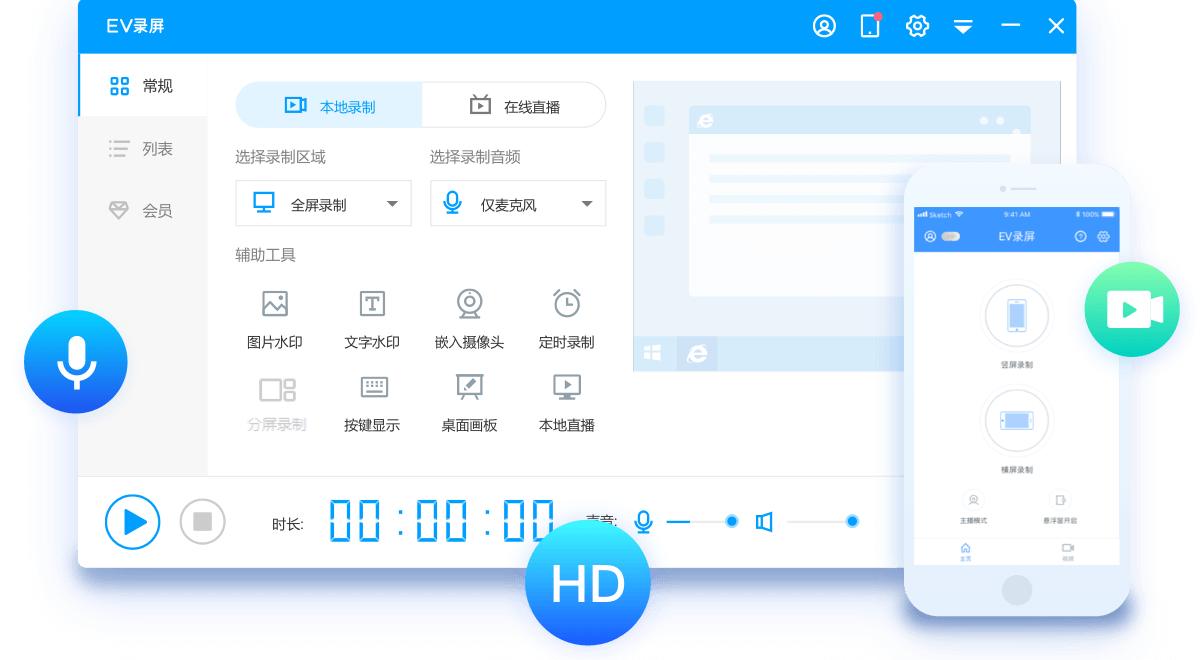This screenshot has height=660, width=1200.
Task: Select the 视频 video tab on phone
Action: tap(1067, 552)
